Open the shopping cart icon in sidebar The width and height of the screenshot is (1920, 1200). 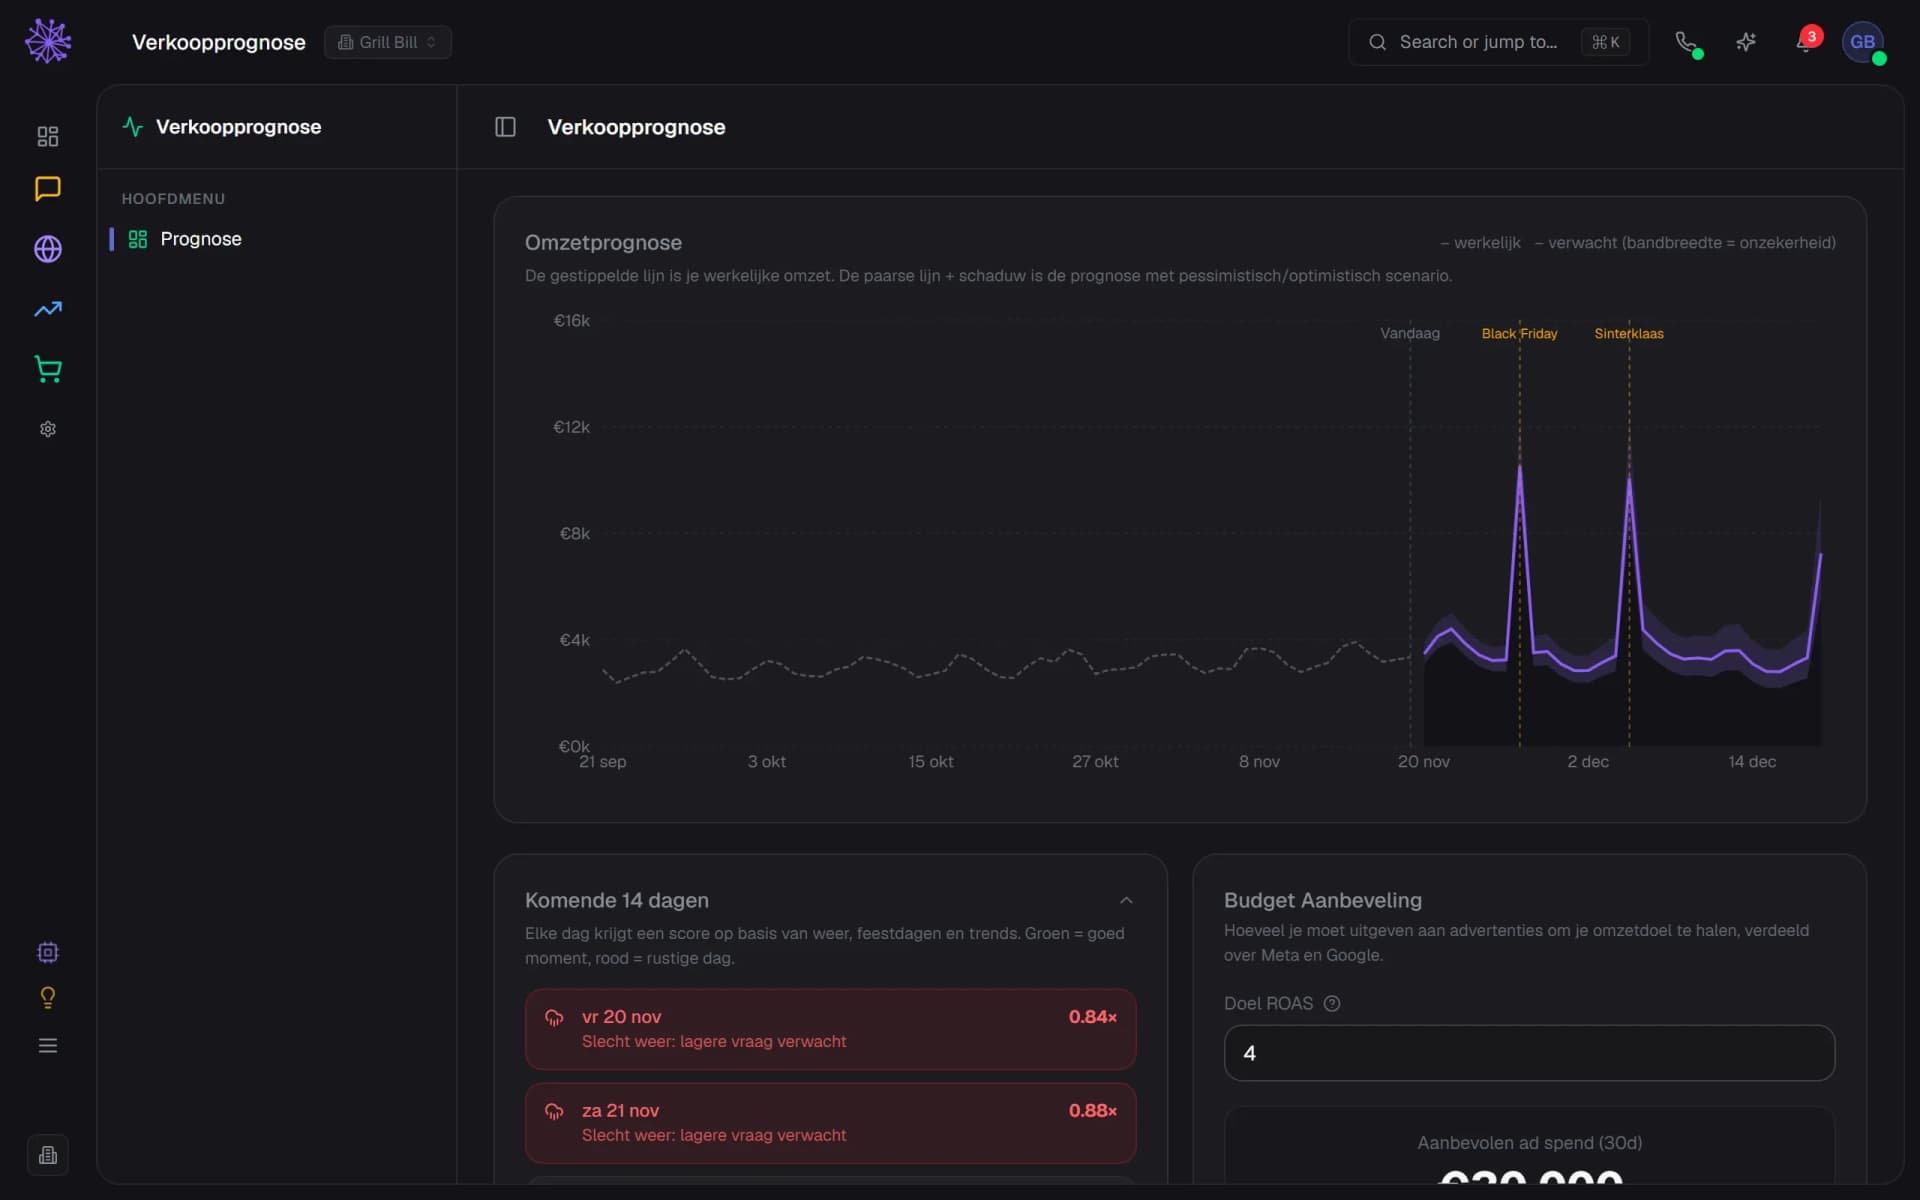point(47,369)
